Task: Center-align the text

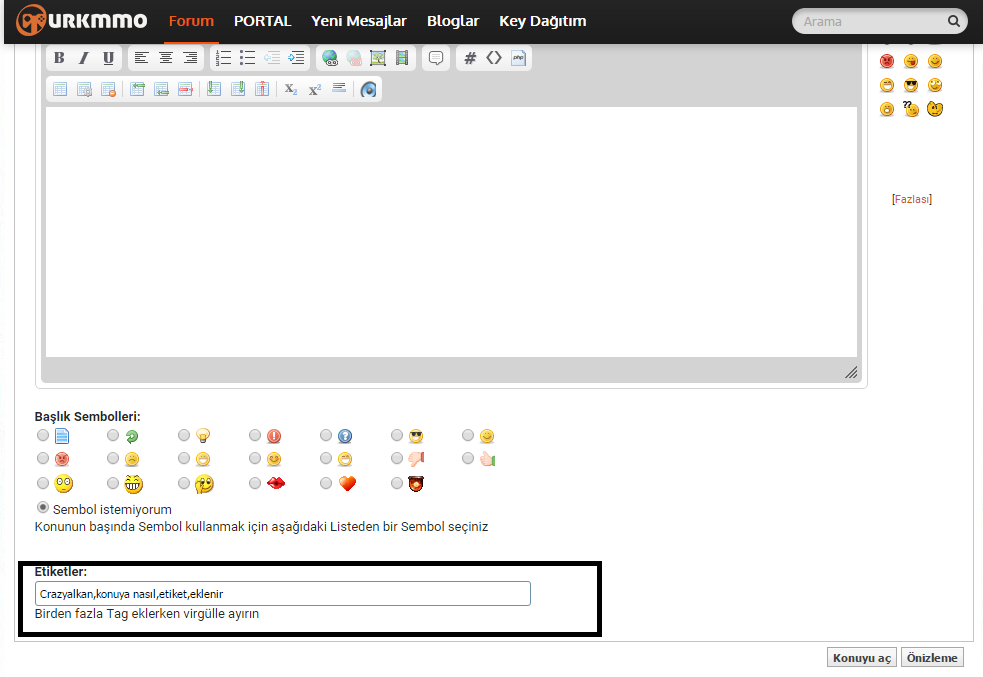Action: click(166, 58)
